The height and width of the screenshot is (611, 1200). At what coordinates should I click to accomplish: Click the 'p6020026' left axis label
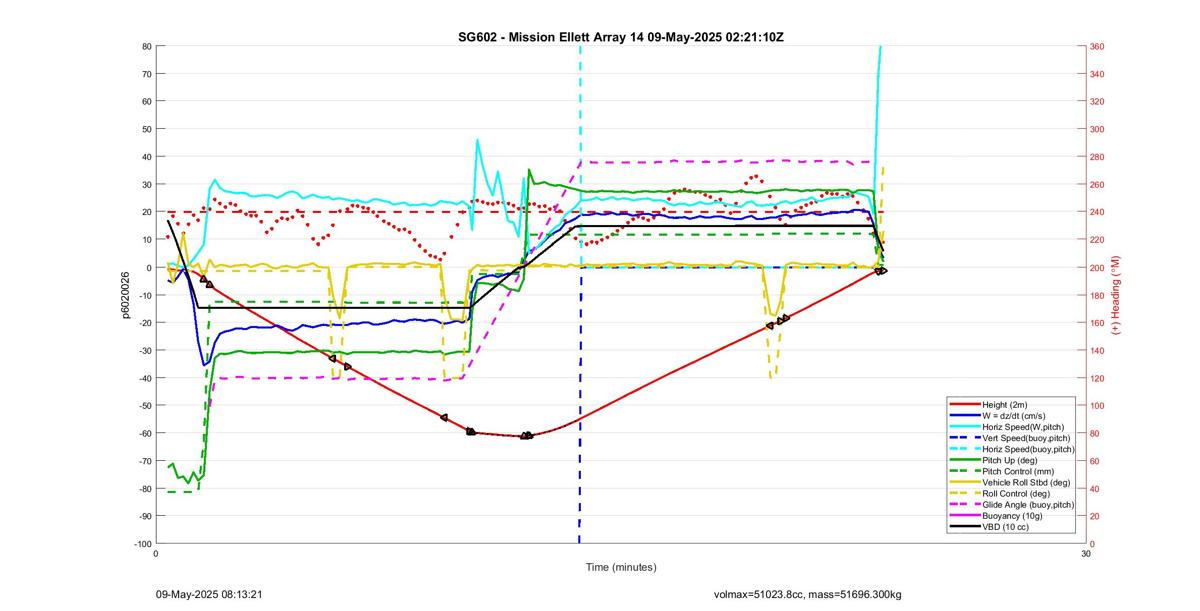pos(127,295)
